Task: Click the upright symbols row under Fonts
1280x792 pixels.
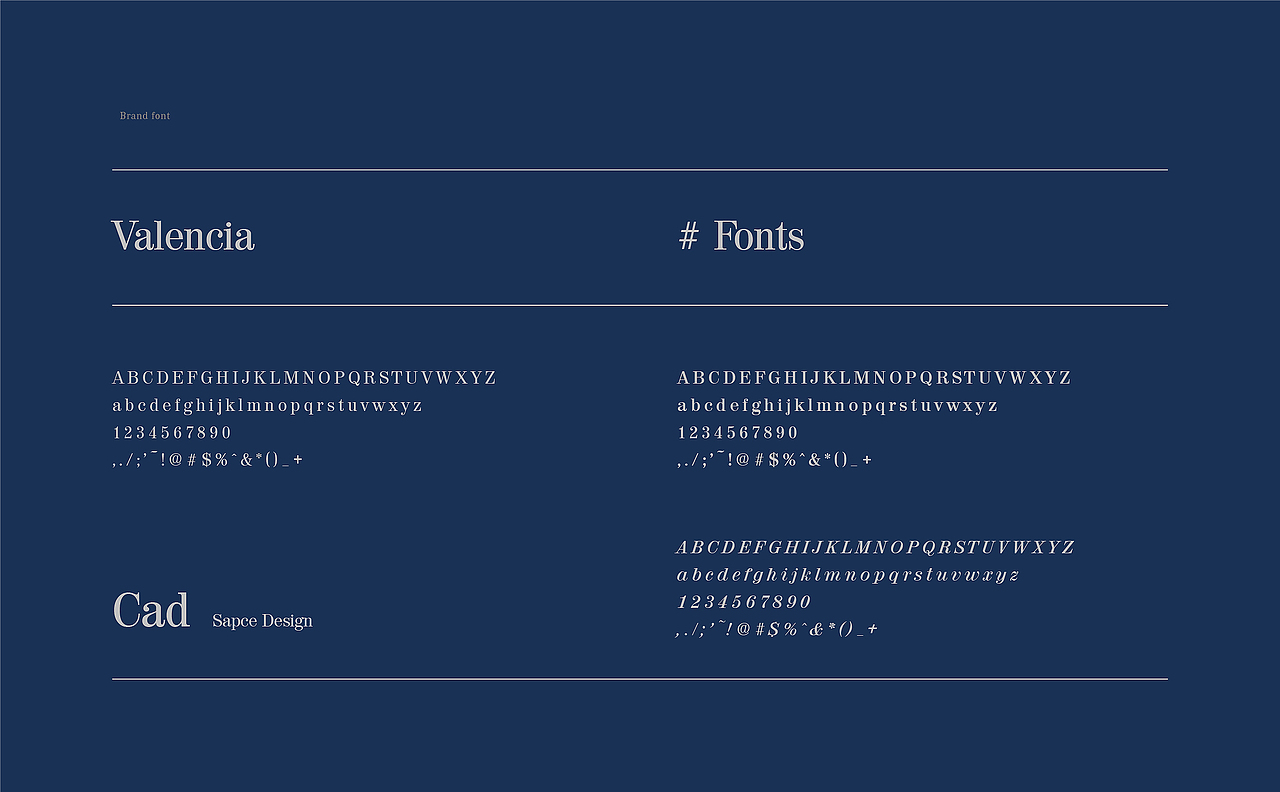Action: (x=774, y=460)
